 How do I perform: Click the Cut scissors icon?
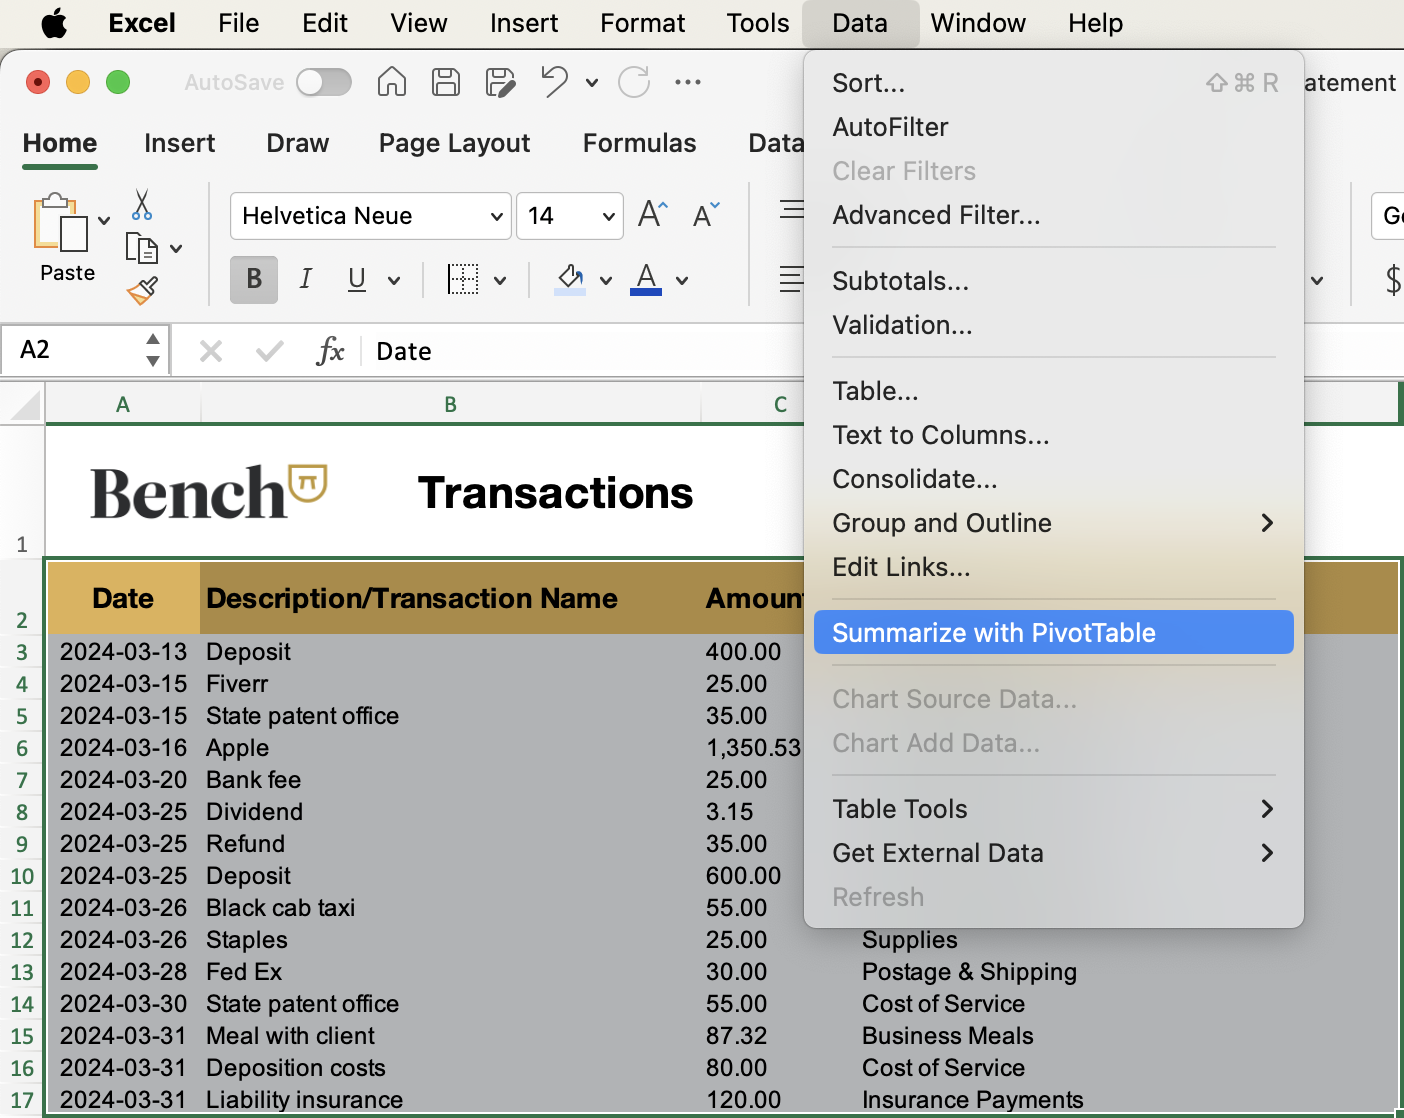(x=142, y=205)
